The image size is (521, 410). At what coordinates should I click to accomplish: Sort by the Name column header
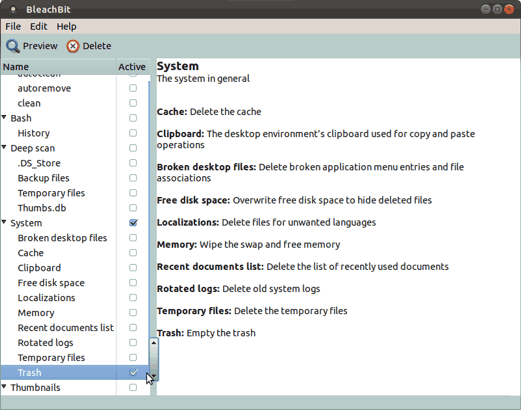pos(58,67)
